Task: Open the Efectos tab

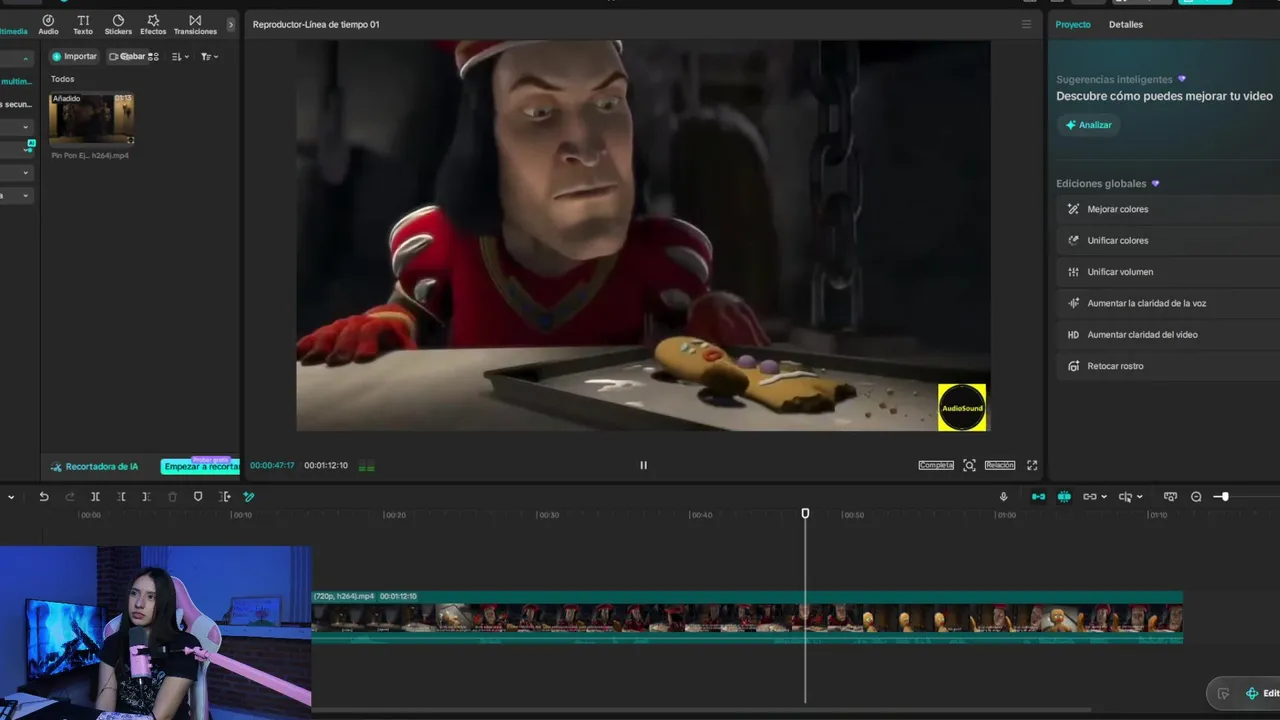Action: [153, 25]
